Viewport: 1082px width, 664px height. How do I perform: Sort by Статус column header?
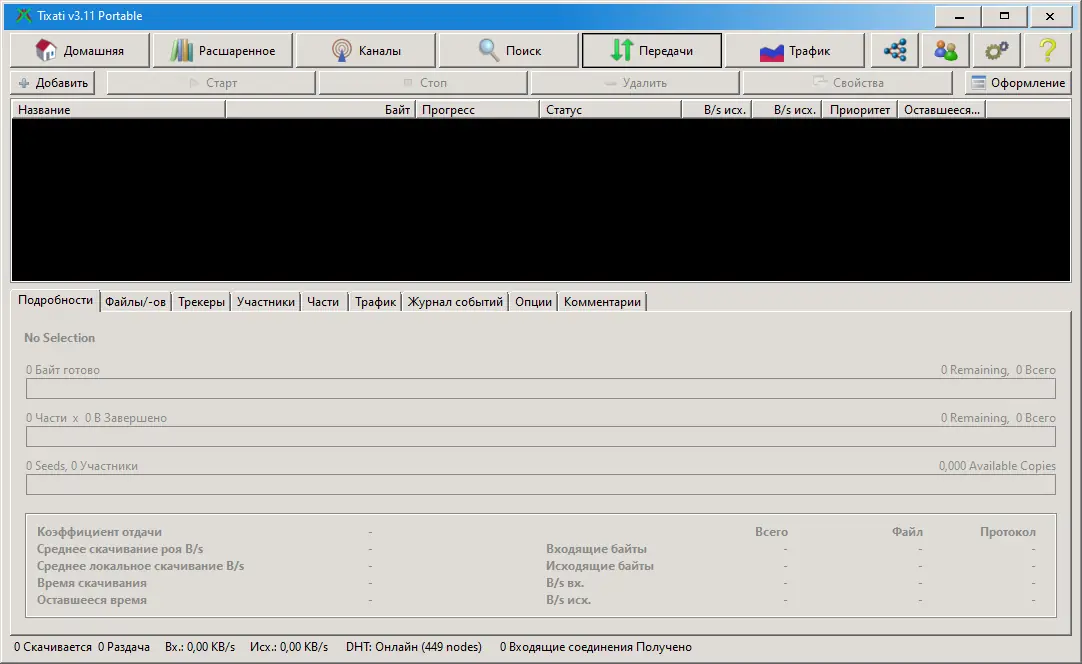coord(610,110)
